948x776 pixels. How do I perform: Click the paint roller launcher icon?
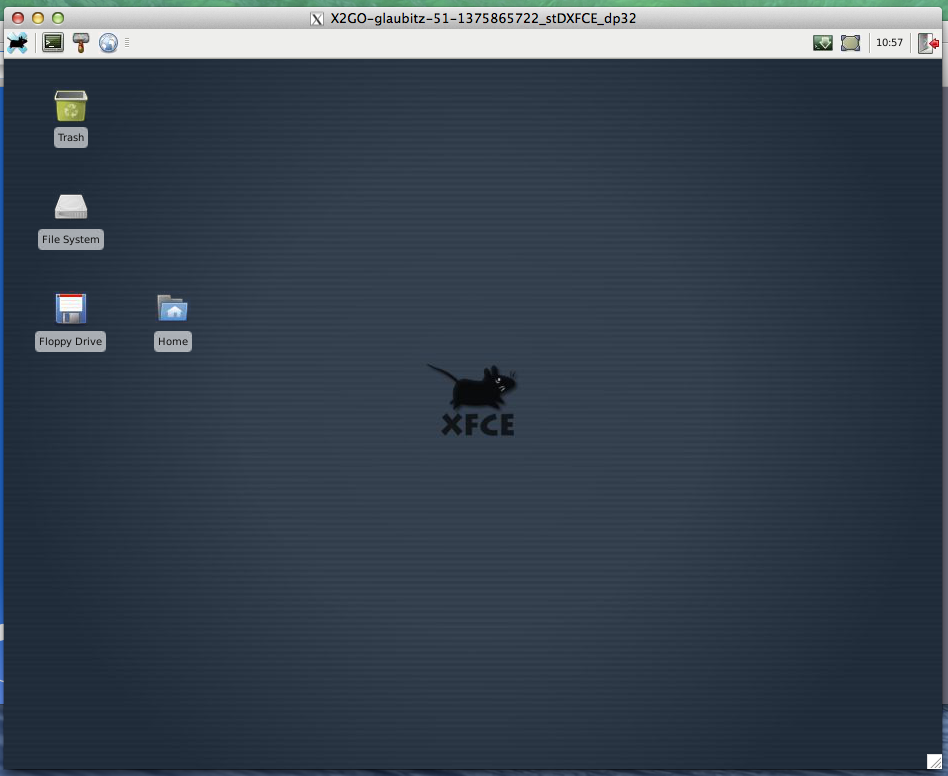pos(81,43)
